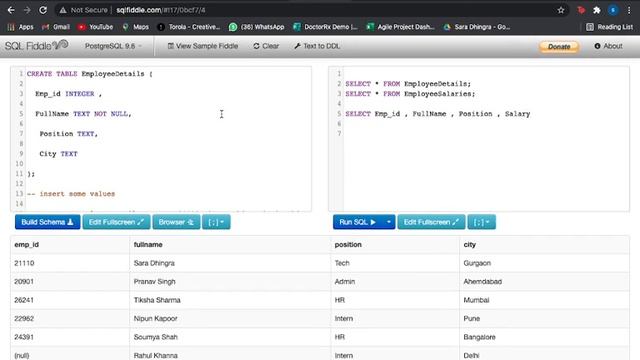This screenshot has height=360, width=640.
Task: Click the browser forward arrow
Action: (27, 10)
